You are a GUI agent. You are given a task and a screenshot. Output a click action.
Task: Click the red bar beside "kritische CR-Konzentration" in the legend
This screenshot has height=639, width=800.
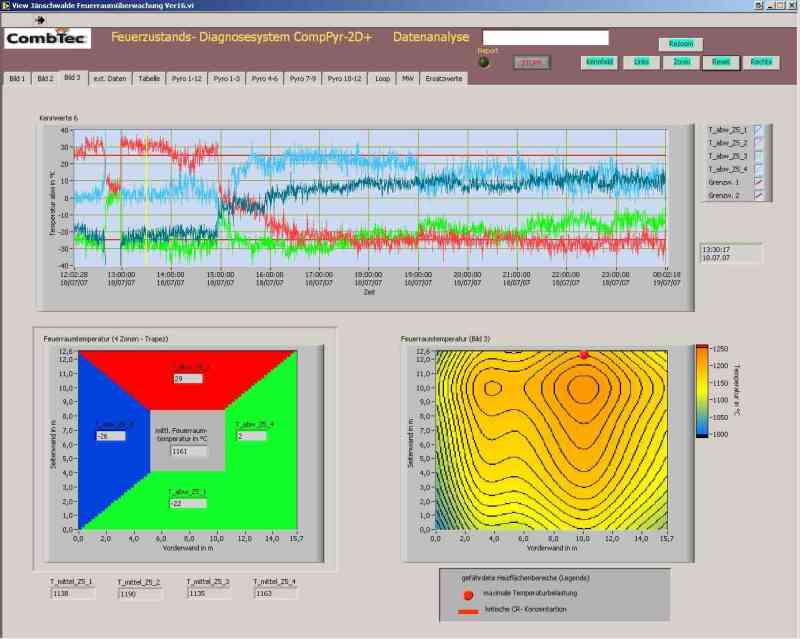(468, 611)
